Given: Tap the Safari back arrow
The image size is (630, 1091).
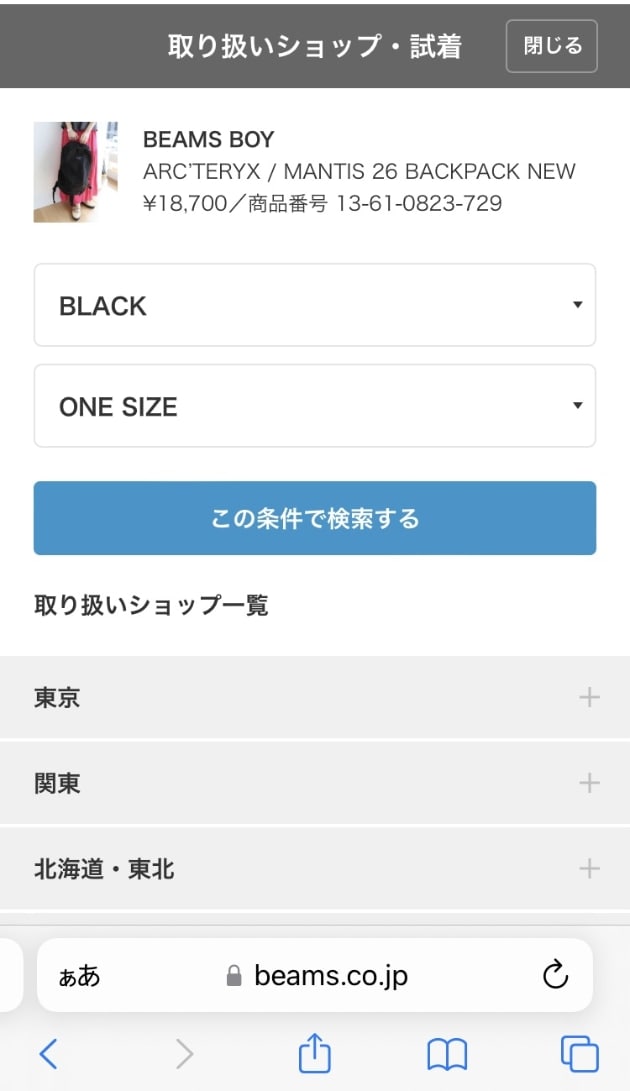Looking at the screenshot, I should coord(48,1053).
